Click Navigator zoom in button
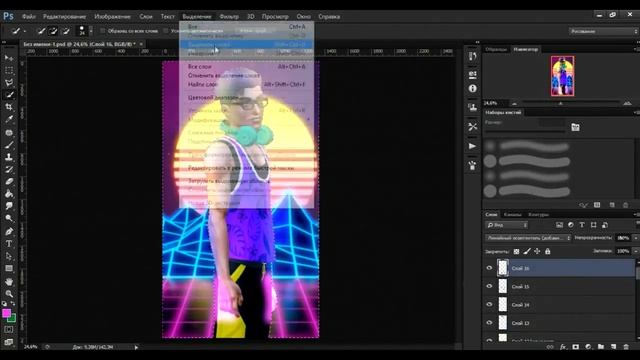This screenshot has width=640, height=360. coord(628,104)
